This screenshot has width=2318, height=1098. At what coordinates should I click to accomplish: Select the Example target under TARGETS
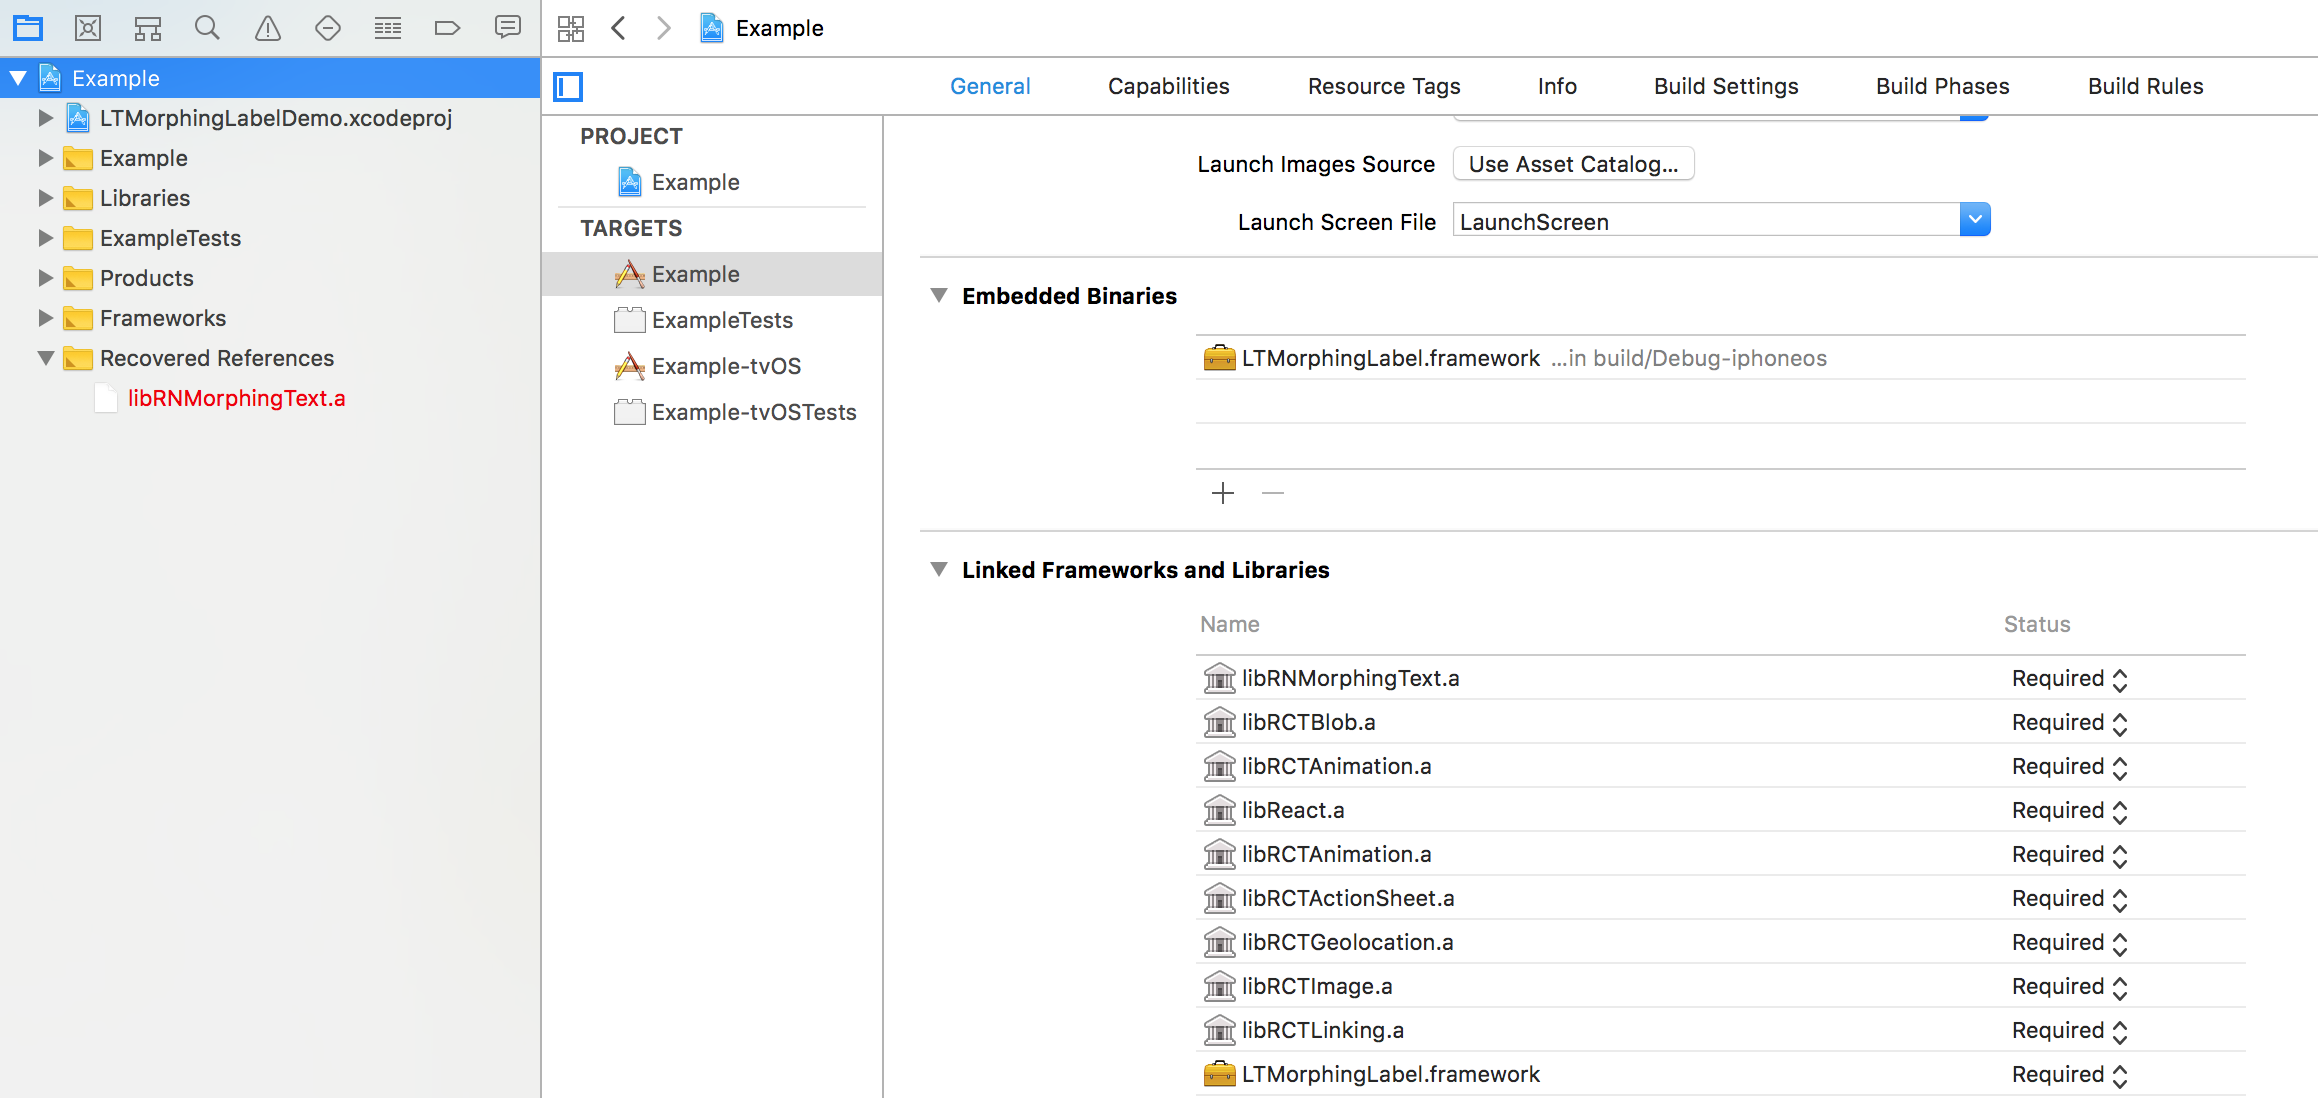click(712, 274)
